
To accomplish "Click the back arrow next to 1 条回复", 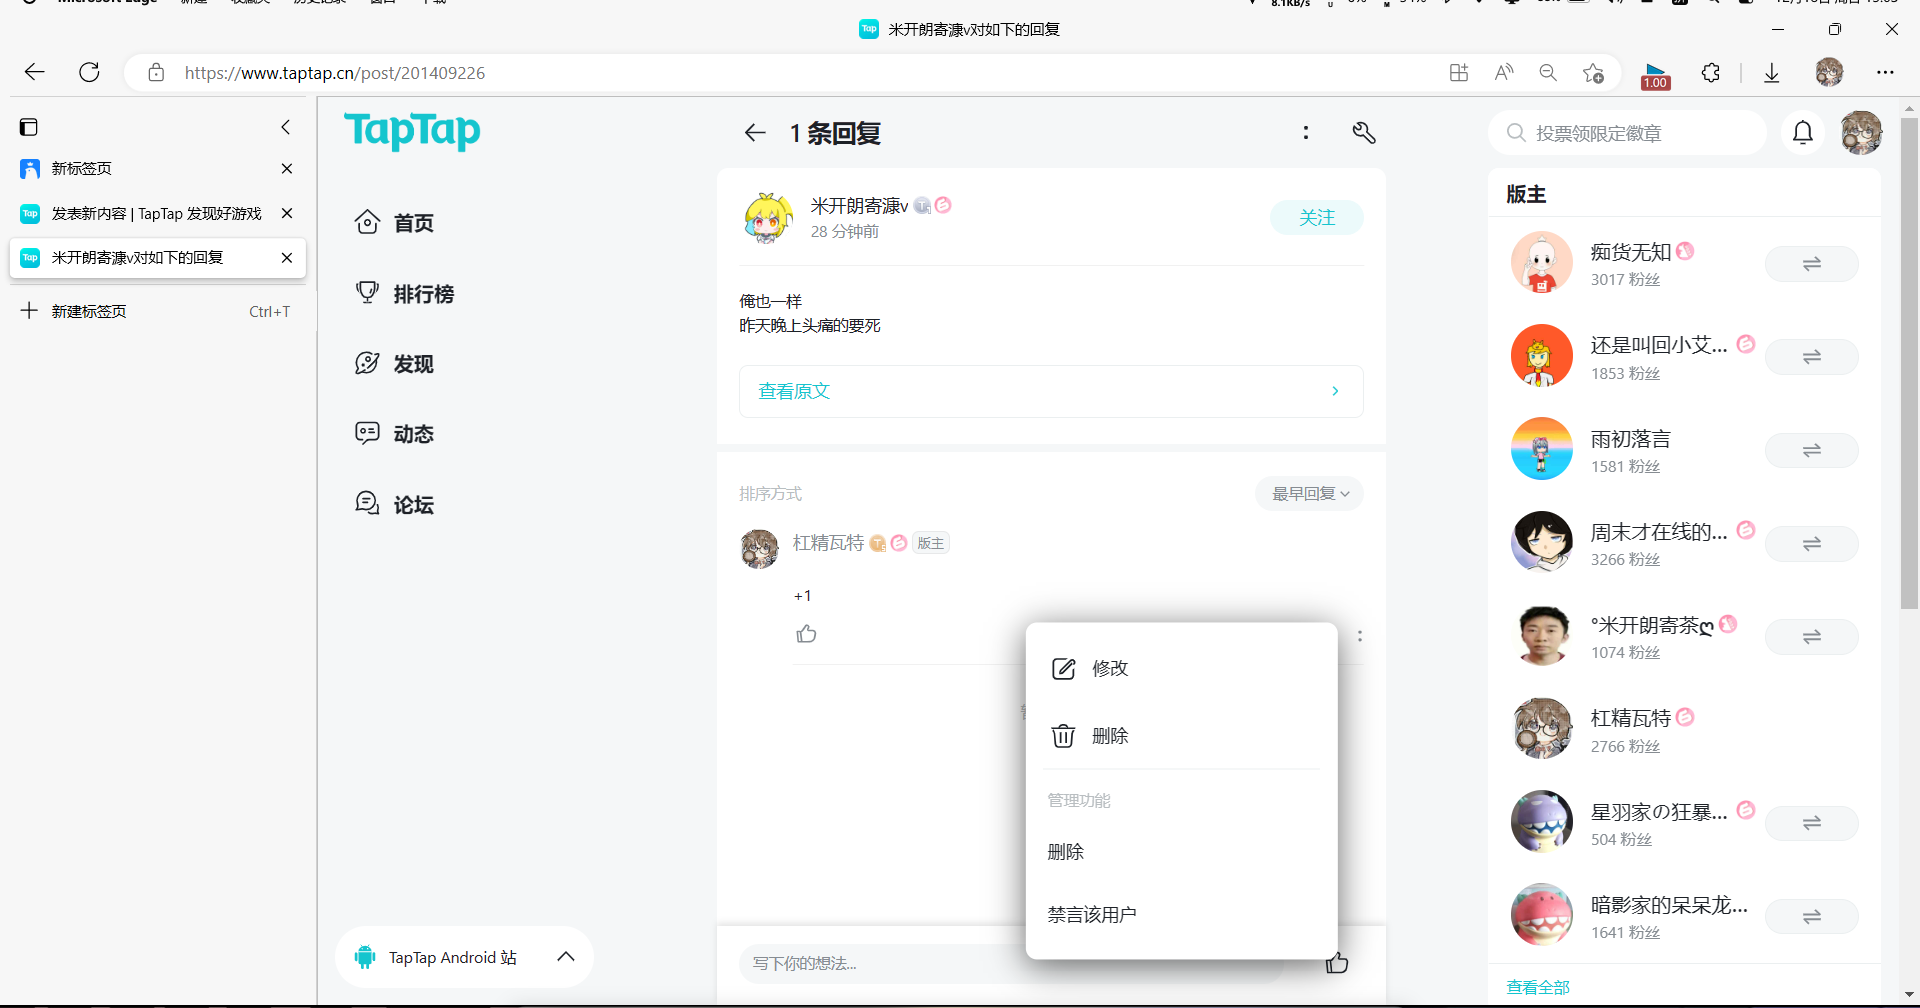I will click(x=755, y=132).
